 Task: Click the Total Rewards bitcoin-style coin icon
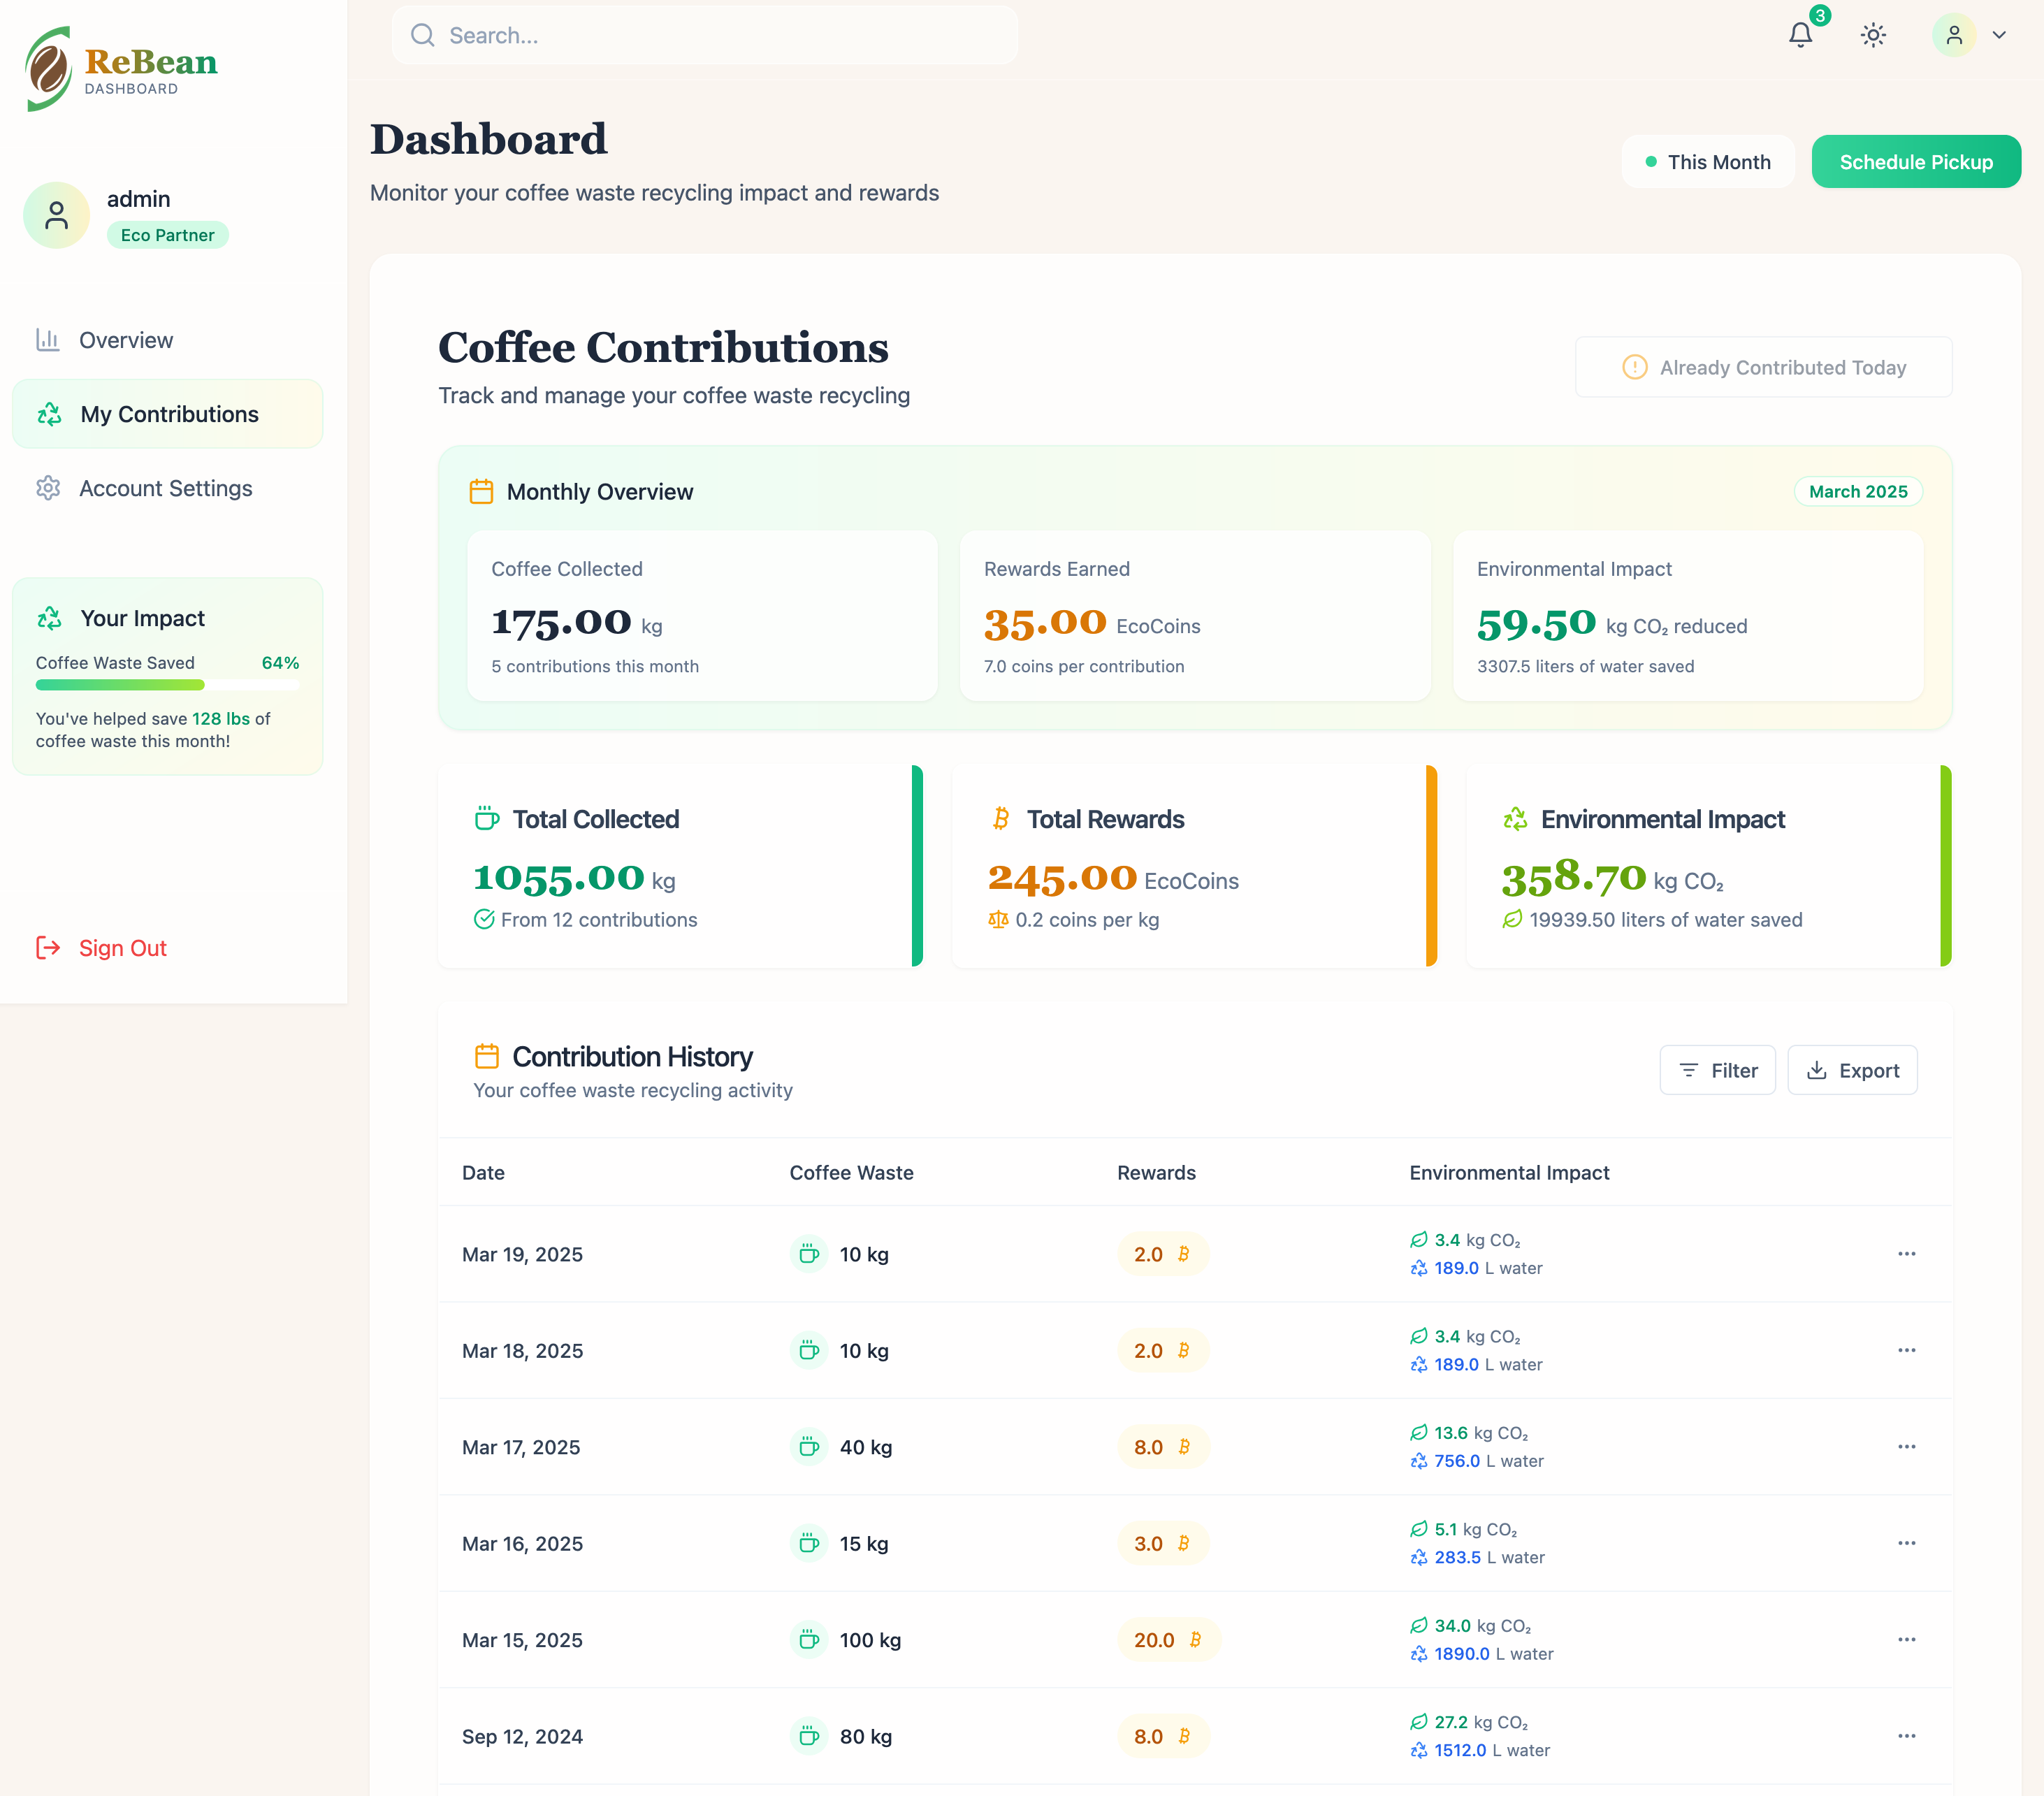(x=1000, y=819)
